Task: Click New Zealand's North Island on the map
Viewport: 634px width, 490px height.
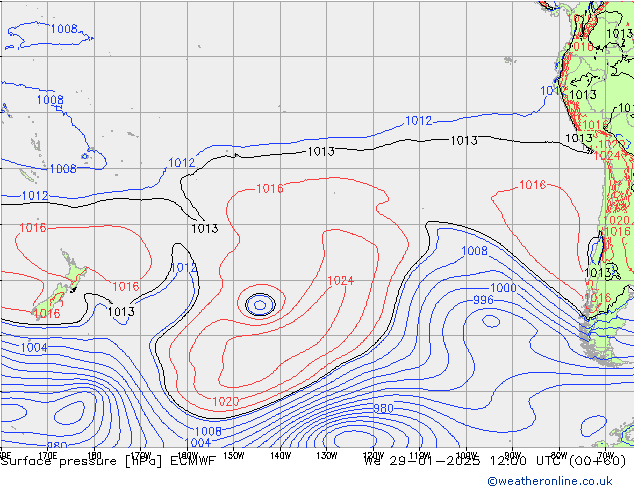Action: [x=74, y=270]
